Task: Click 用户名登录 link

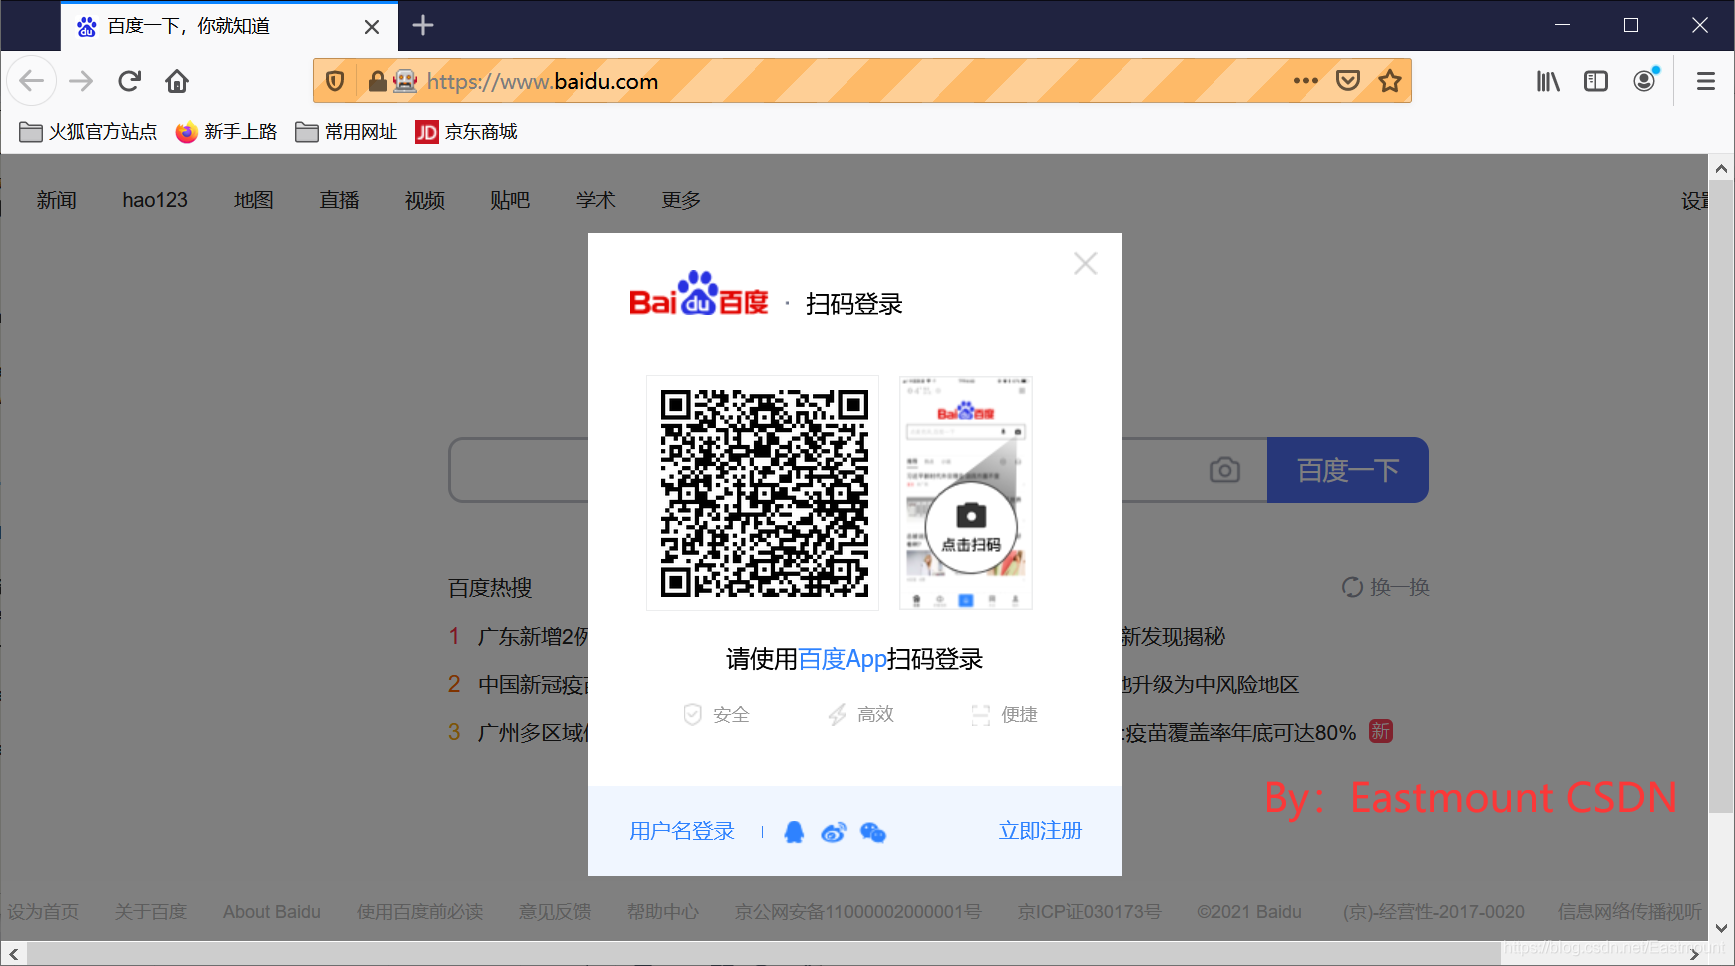Action: (682, 831)
